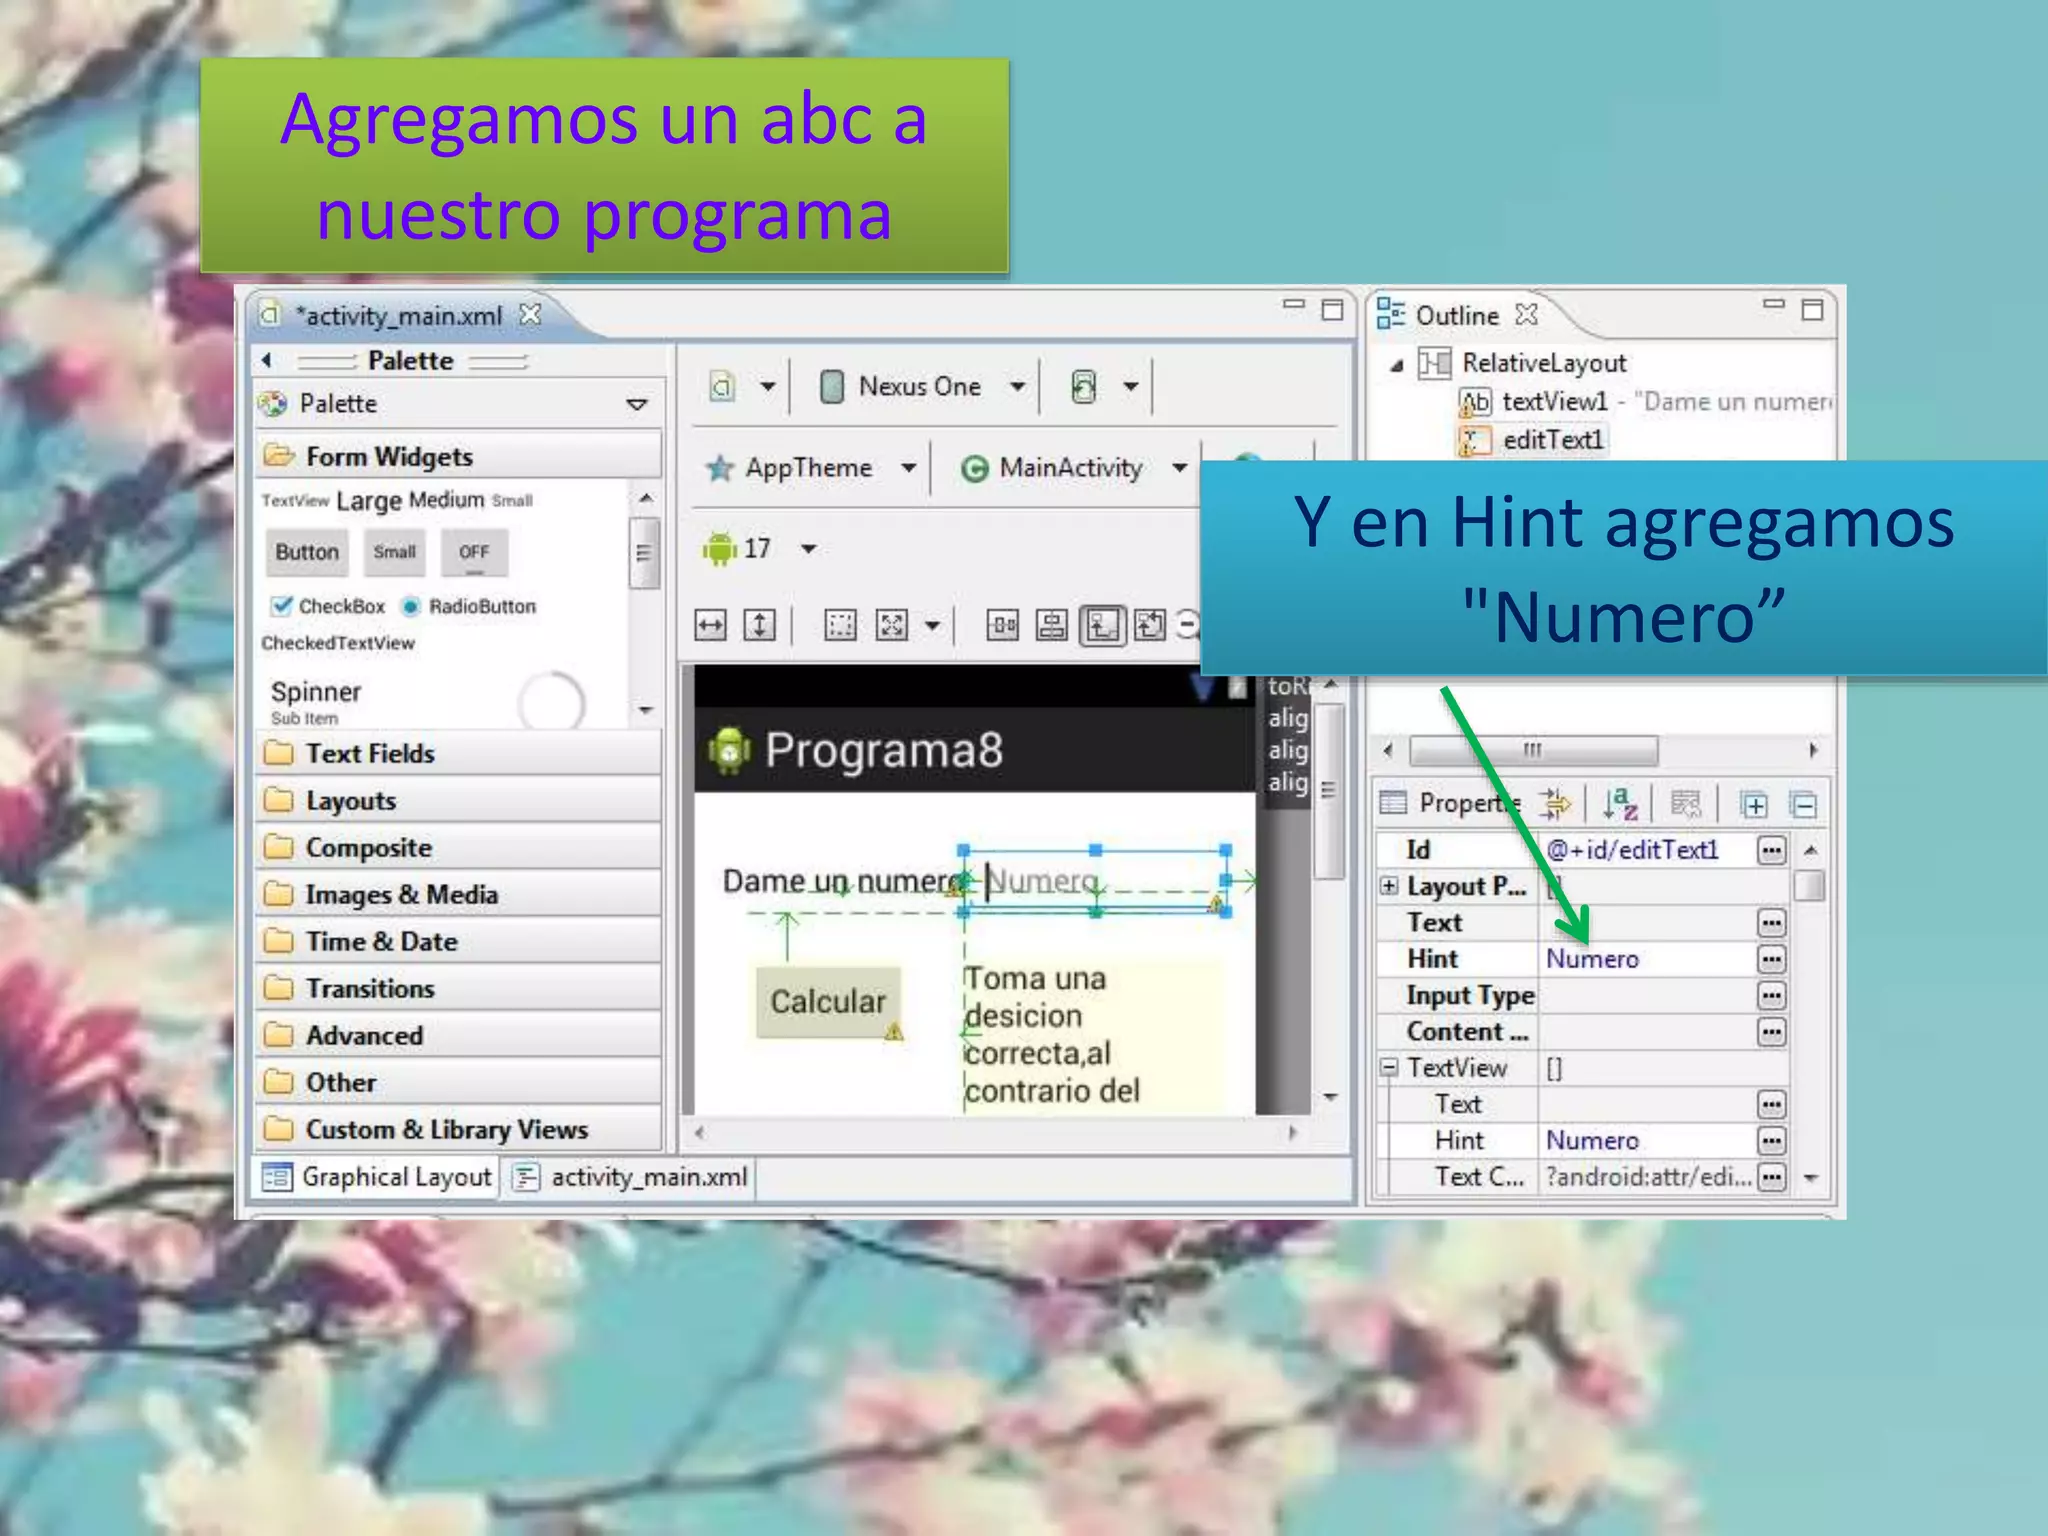This screenshot has width=2048, height=1536.
Task: Open the API level 17 dropdown arrow
Action: coord(809,548)
